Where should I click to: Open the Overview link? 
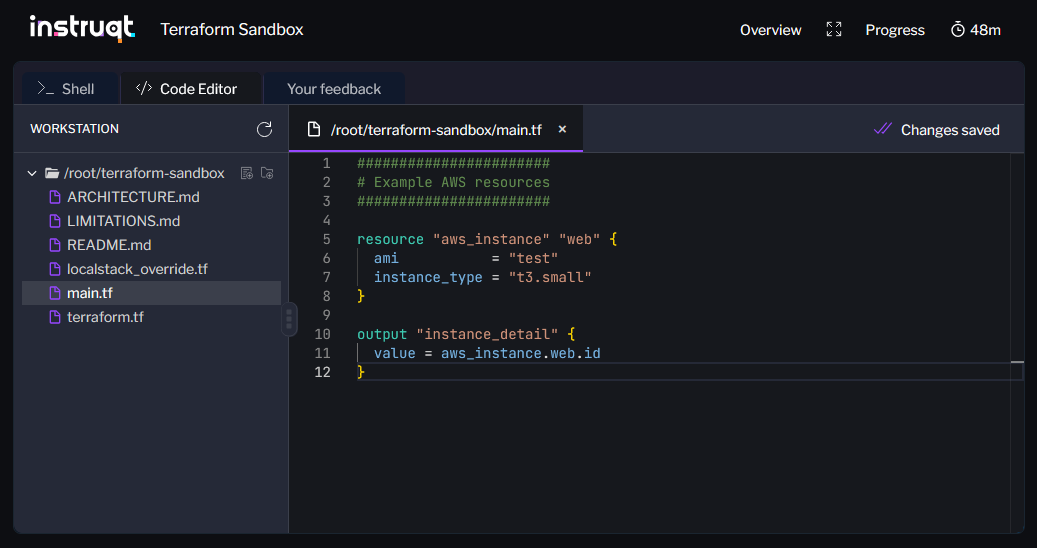coord(770,30)
